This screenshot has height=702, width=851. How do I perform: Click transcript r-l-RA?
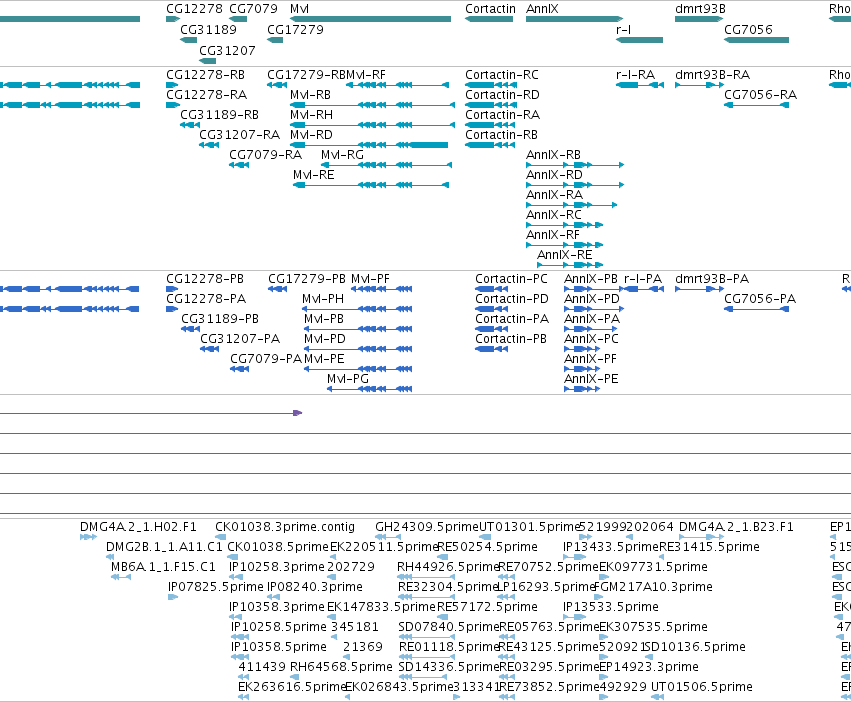(x=640, y=85)
